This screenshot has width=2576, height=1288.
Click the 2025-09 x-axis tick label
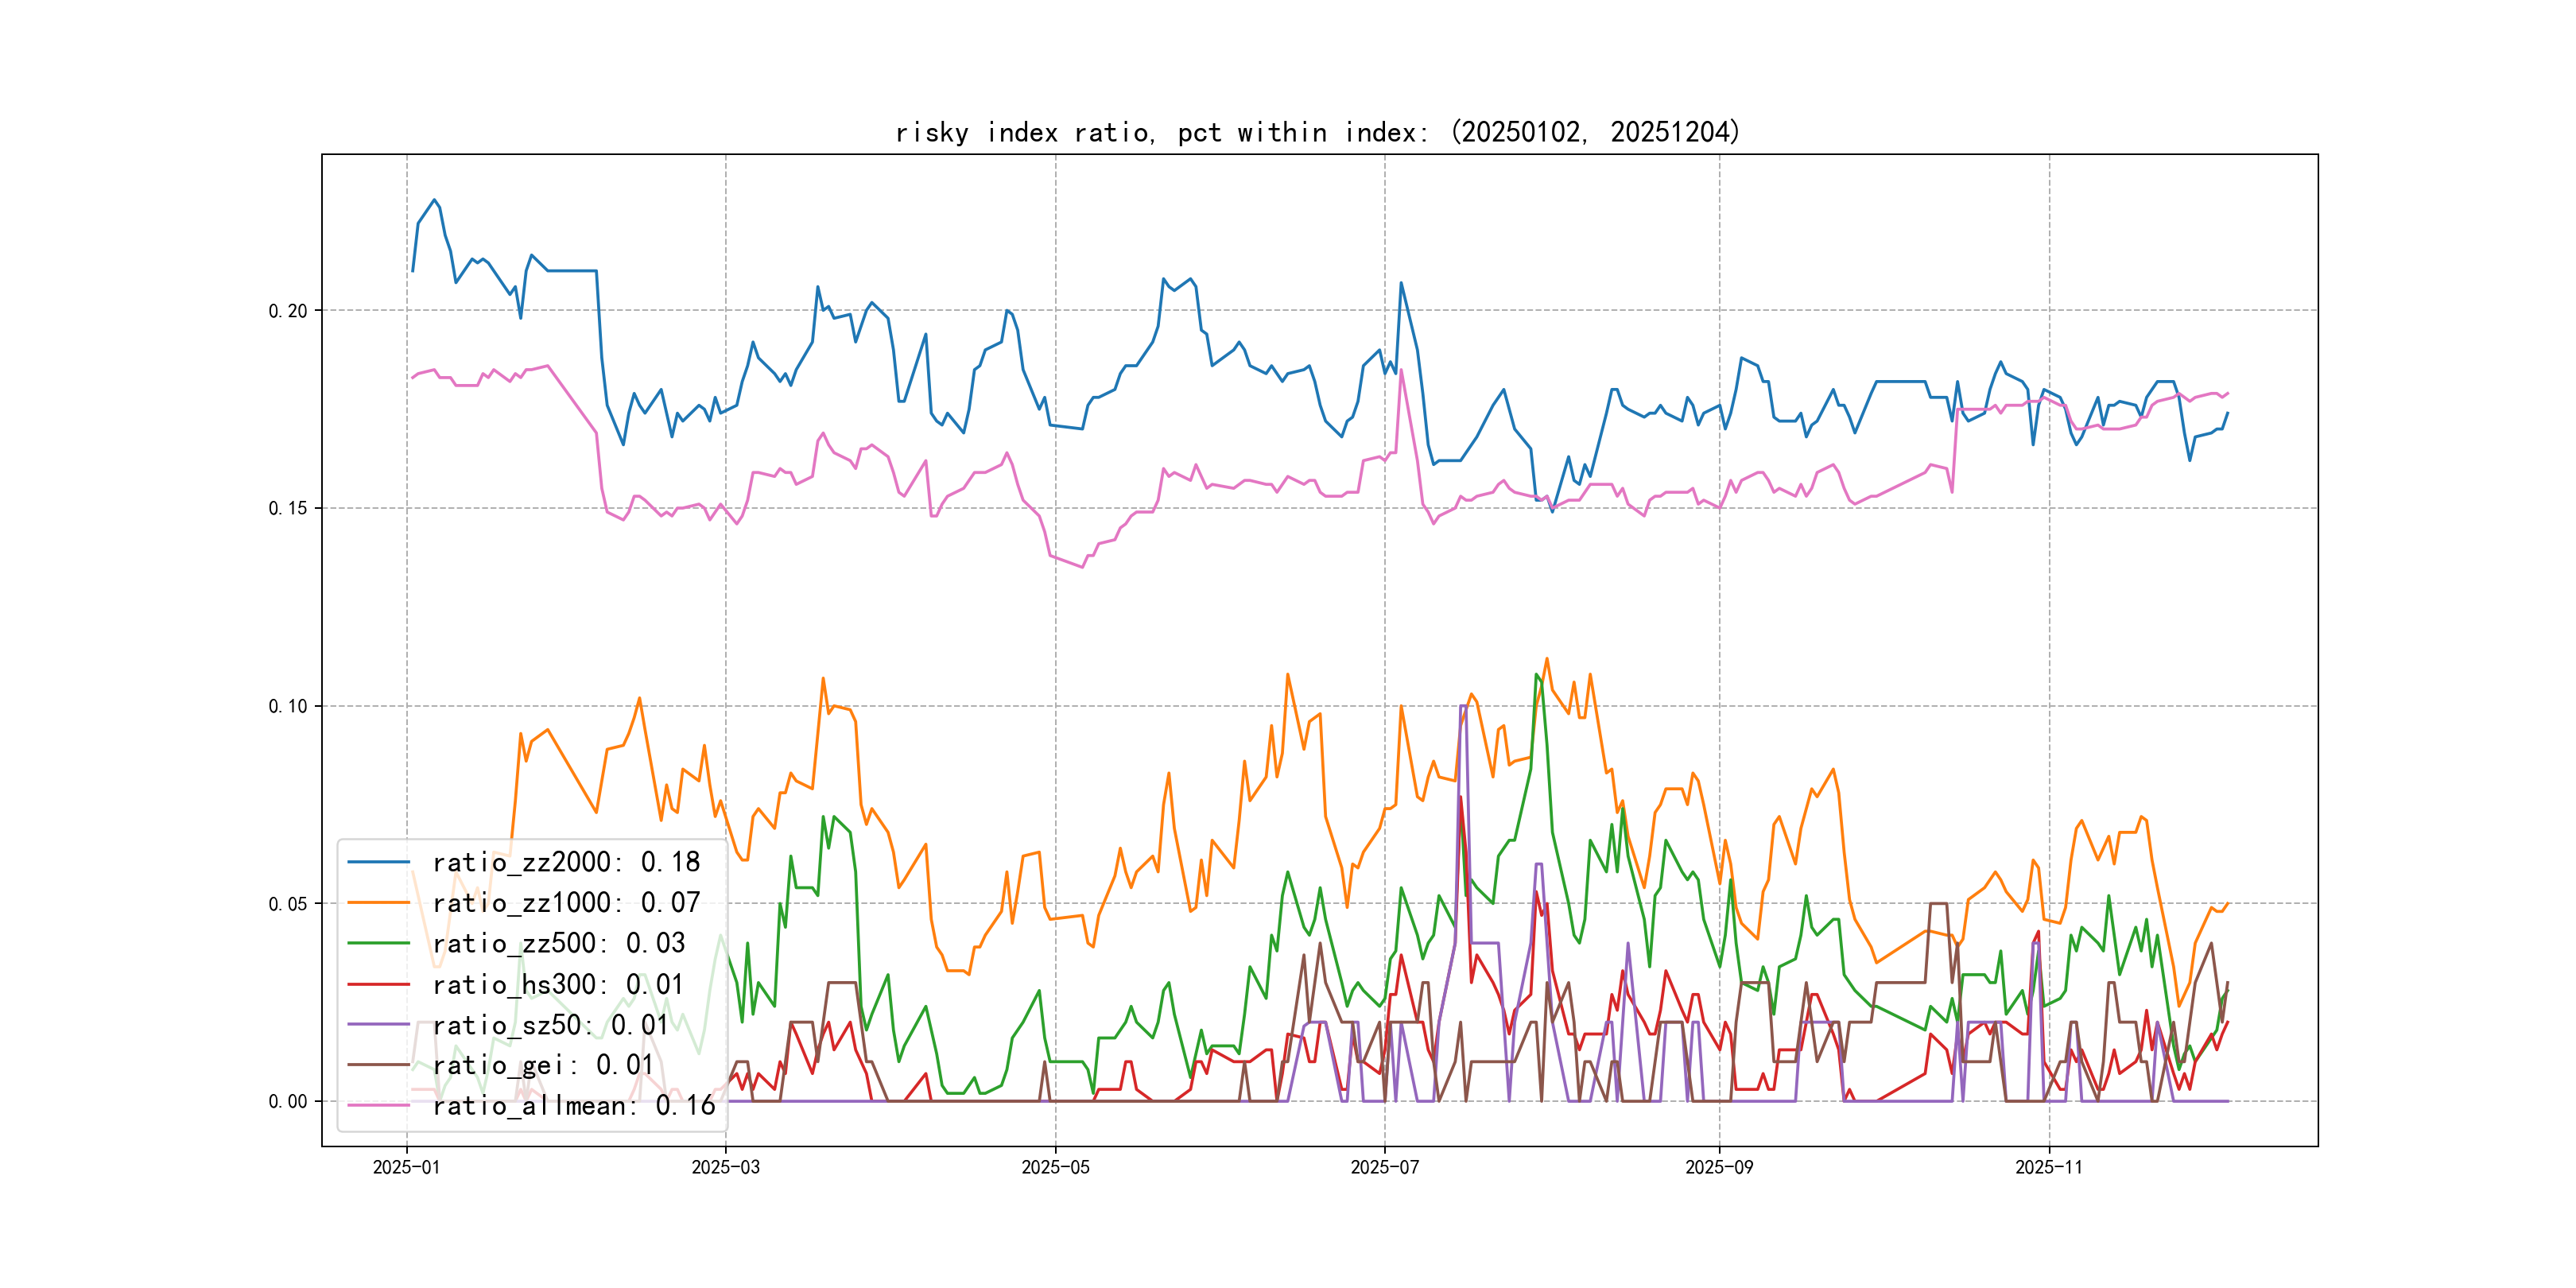tap(1719, 1168)
